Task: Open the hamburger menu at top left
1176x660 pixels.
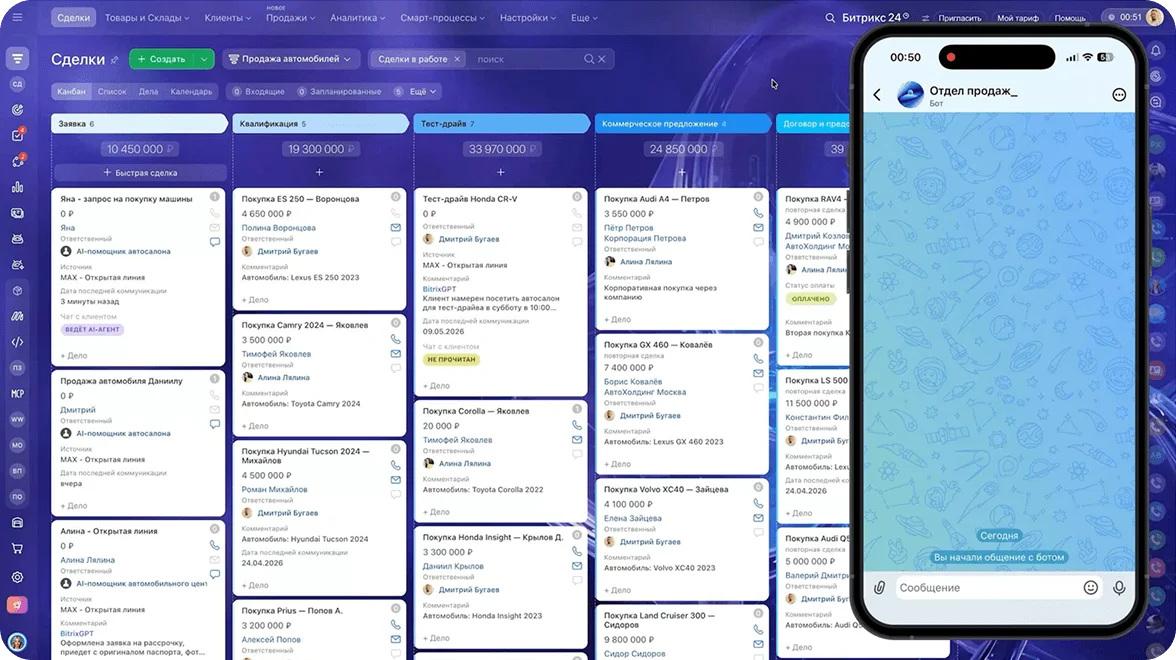Action: [x=17, y=17]
